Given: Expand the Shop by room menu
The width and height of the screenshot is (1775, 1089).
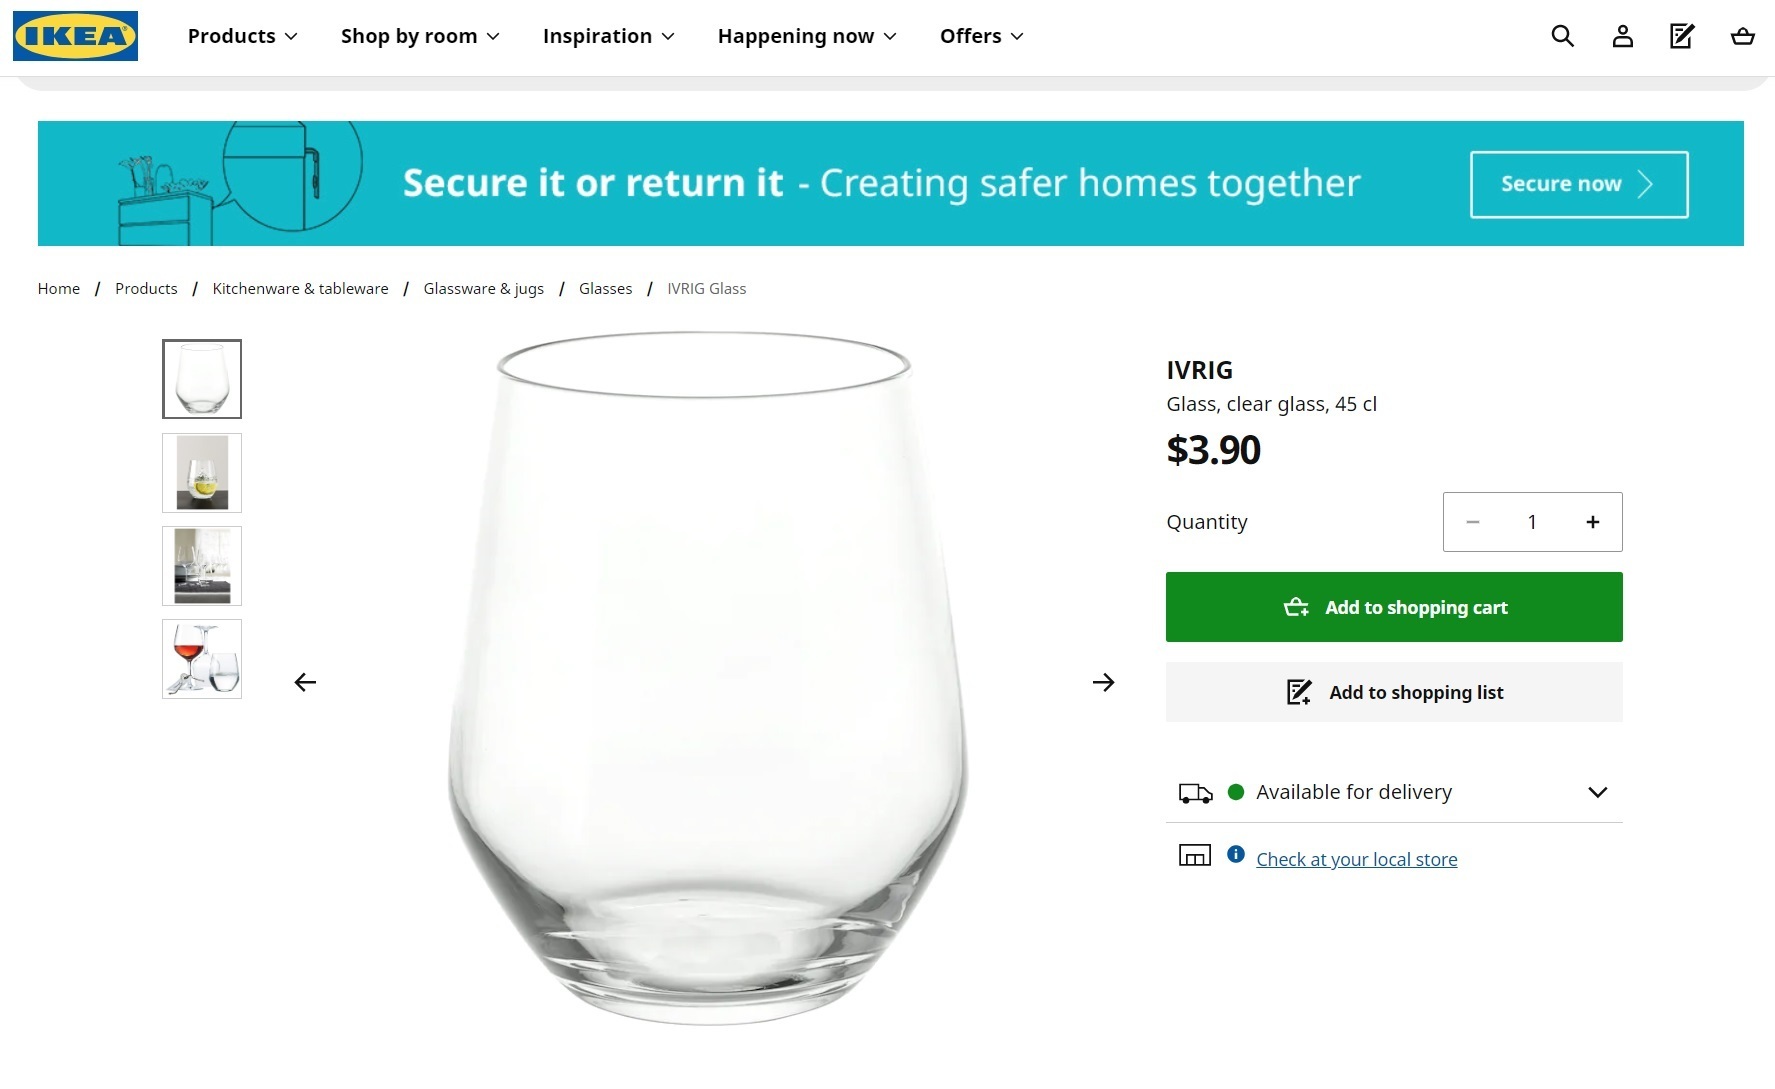Looking at the screenshot, I should 420,36.
